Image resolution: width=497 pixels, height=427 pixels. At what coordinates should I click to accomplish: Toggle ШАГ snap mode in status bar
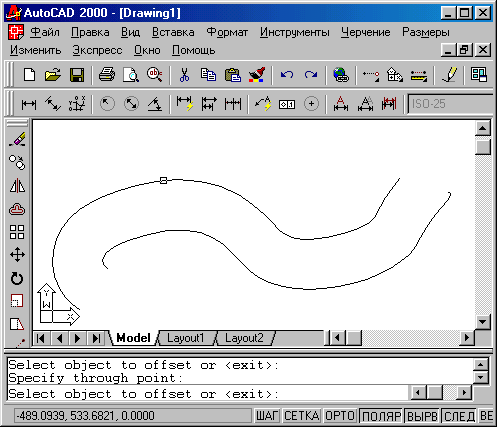click(x=267, y=416)
